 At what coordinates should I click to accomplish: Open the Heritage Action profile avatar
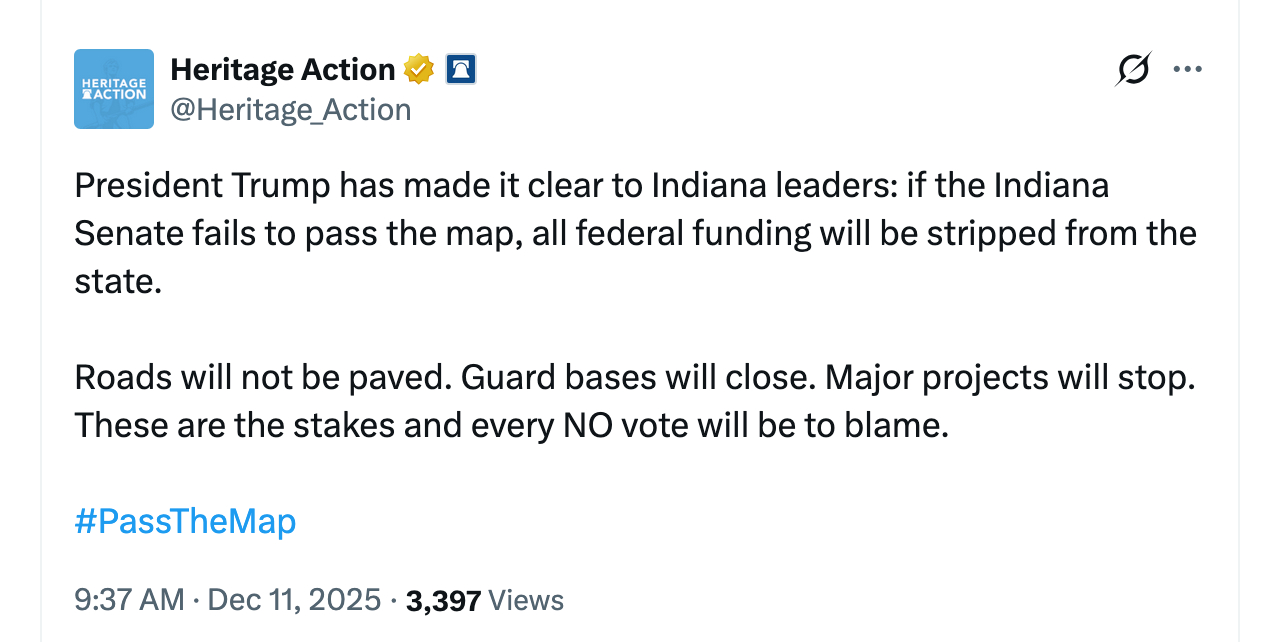(x=114, y=89)
